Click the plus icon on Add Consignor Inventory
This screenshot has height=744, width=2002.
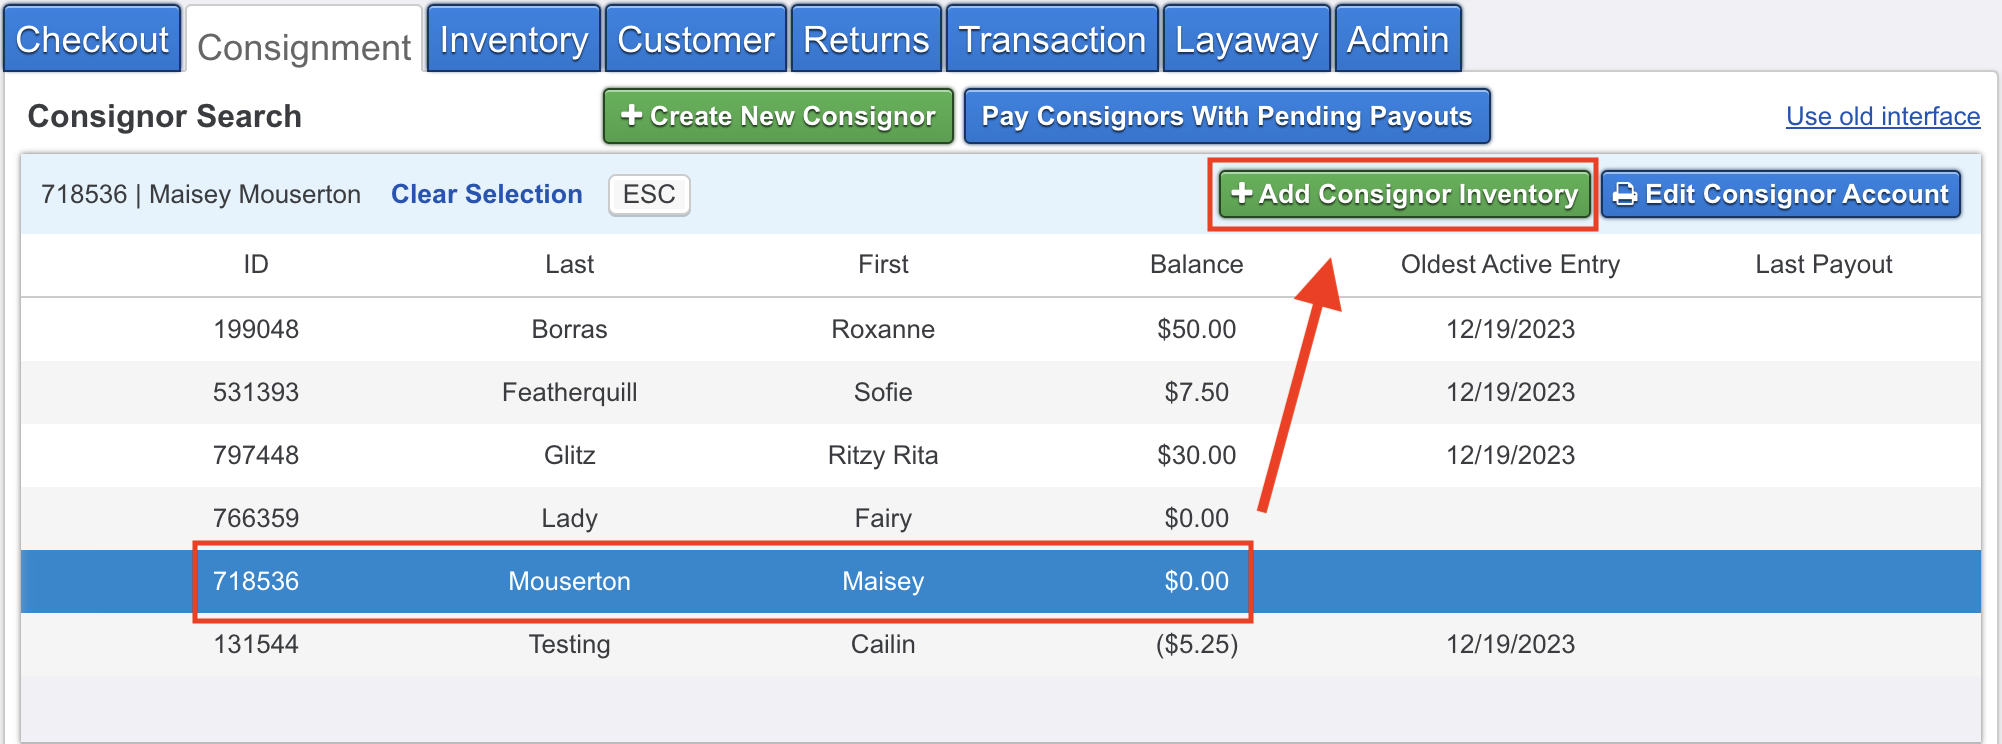click(x=1241, y=193)
